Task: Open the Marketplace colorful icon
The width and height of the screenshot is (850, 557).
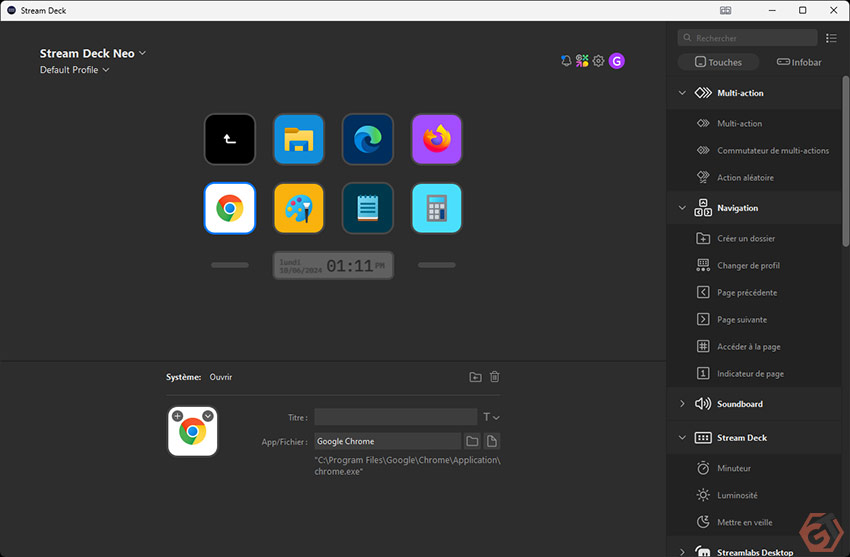Action: [x=582, y=61]
